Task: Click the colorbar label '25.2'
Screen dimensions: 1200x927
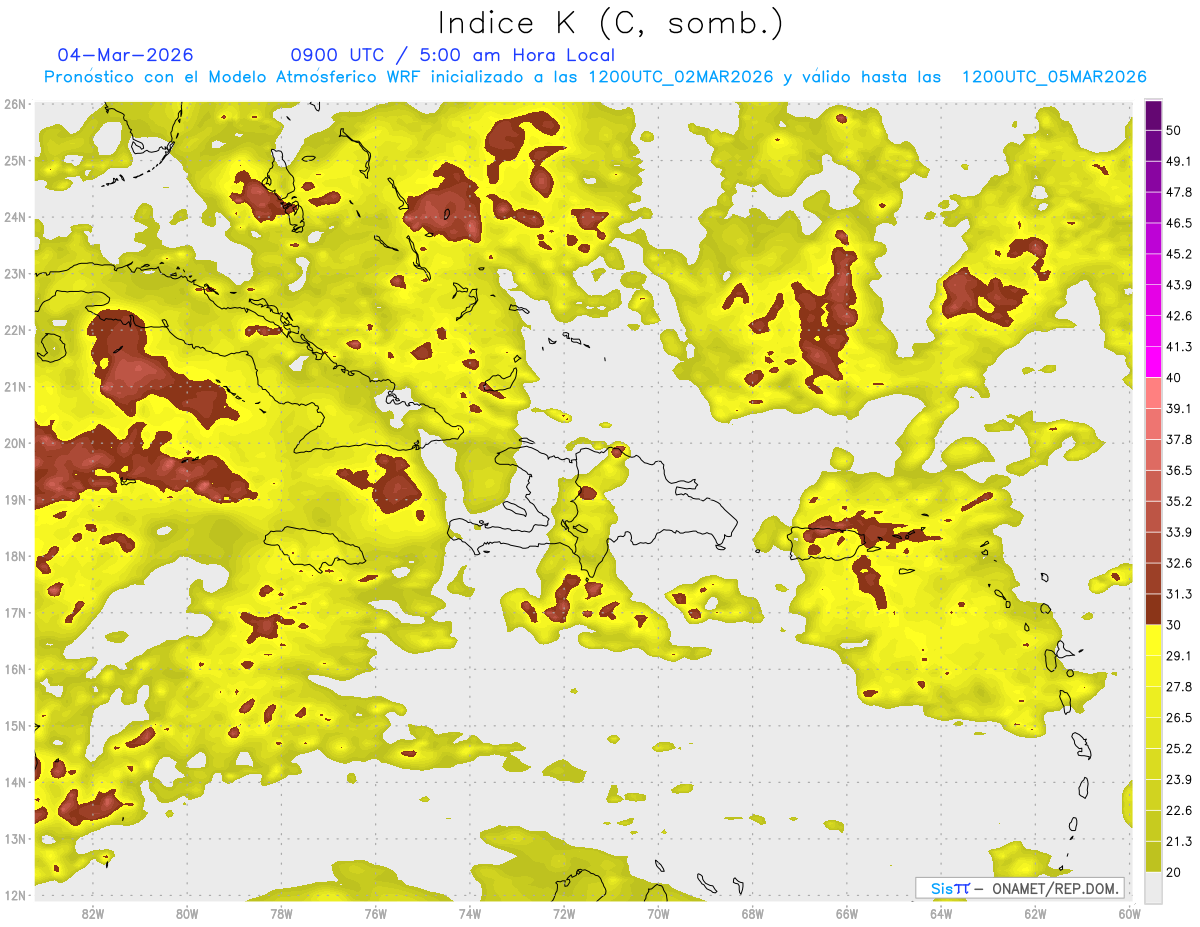Action: pyautogui.click(x=1178, y=749)
